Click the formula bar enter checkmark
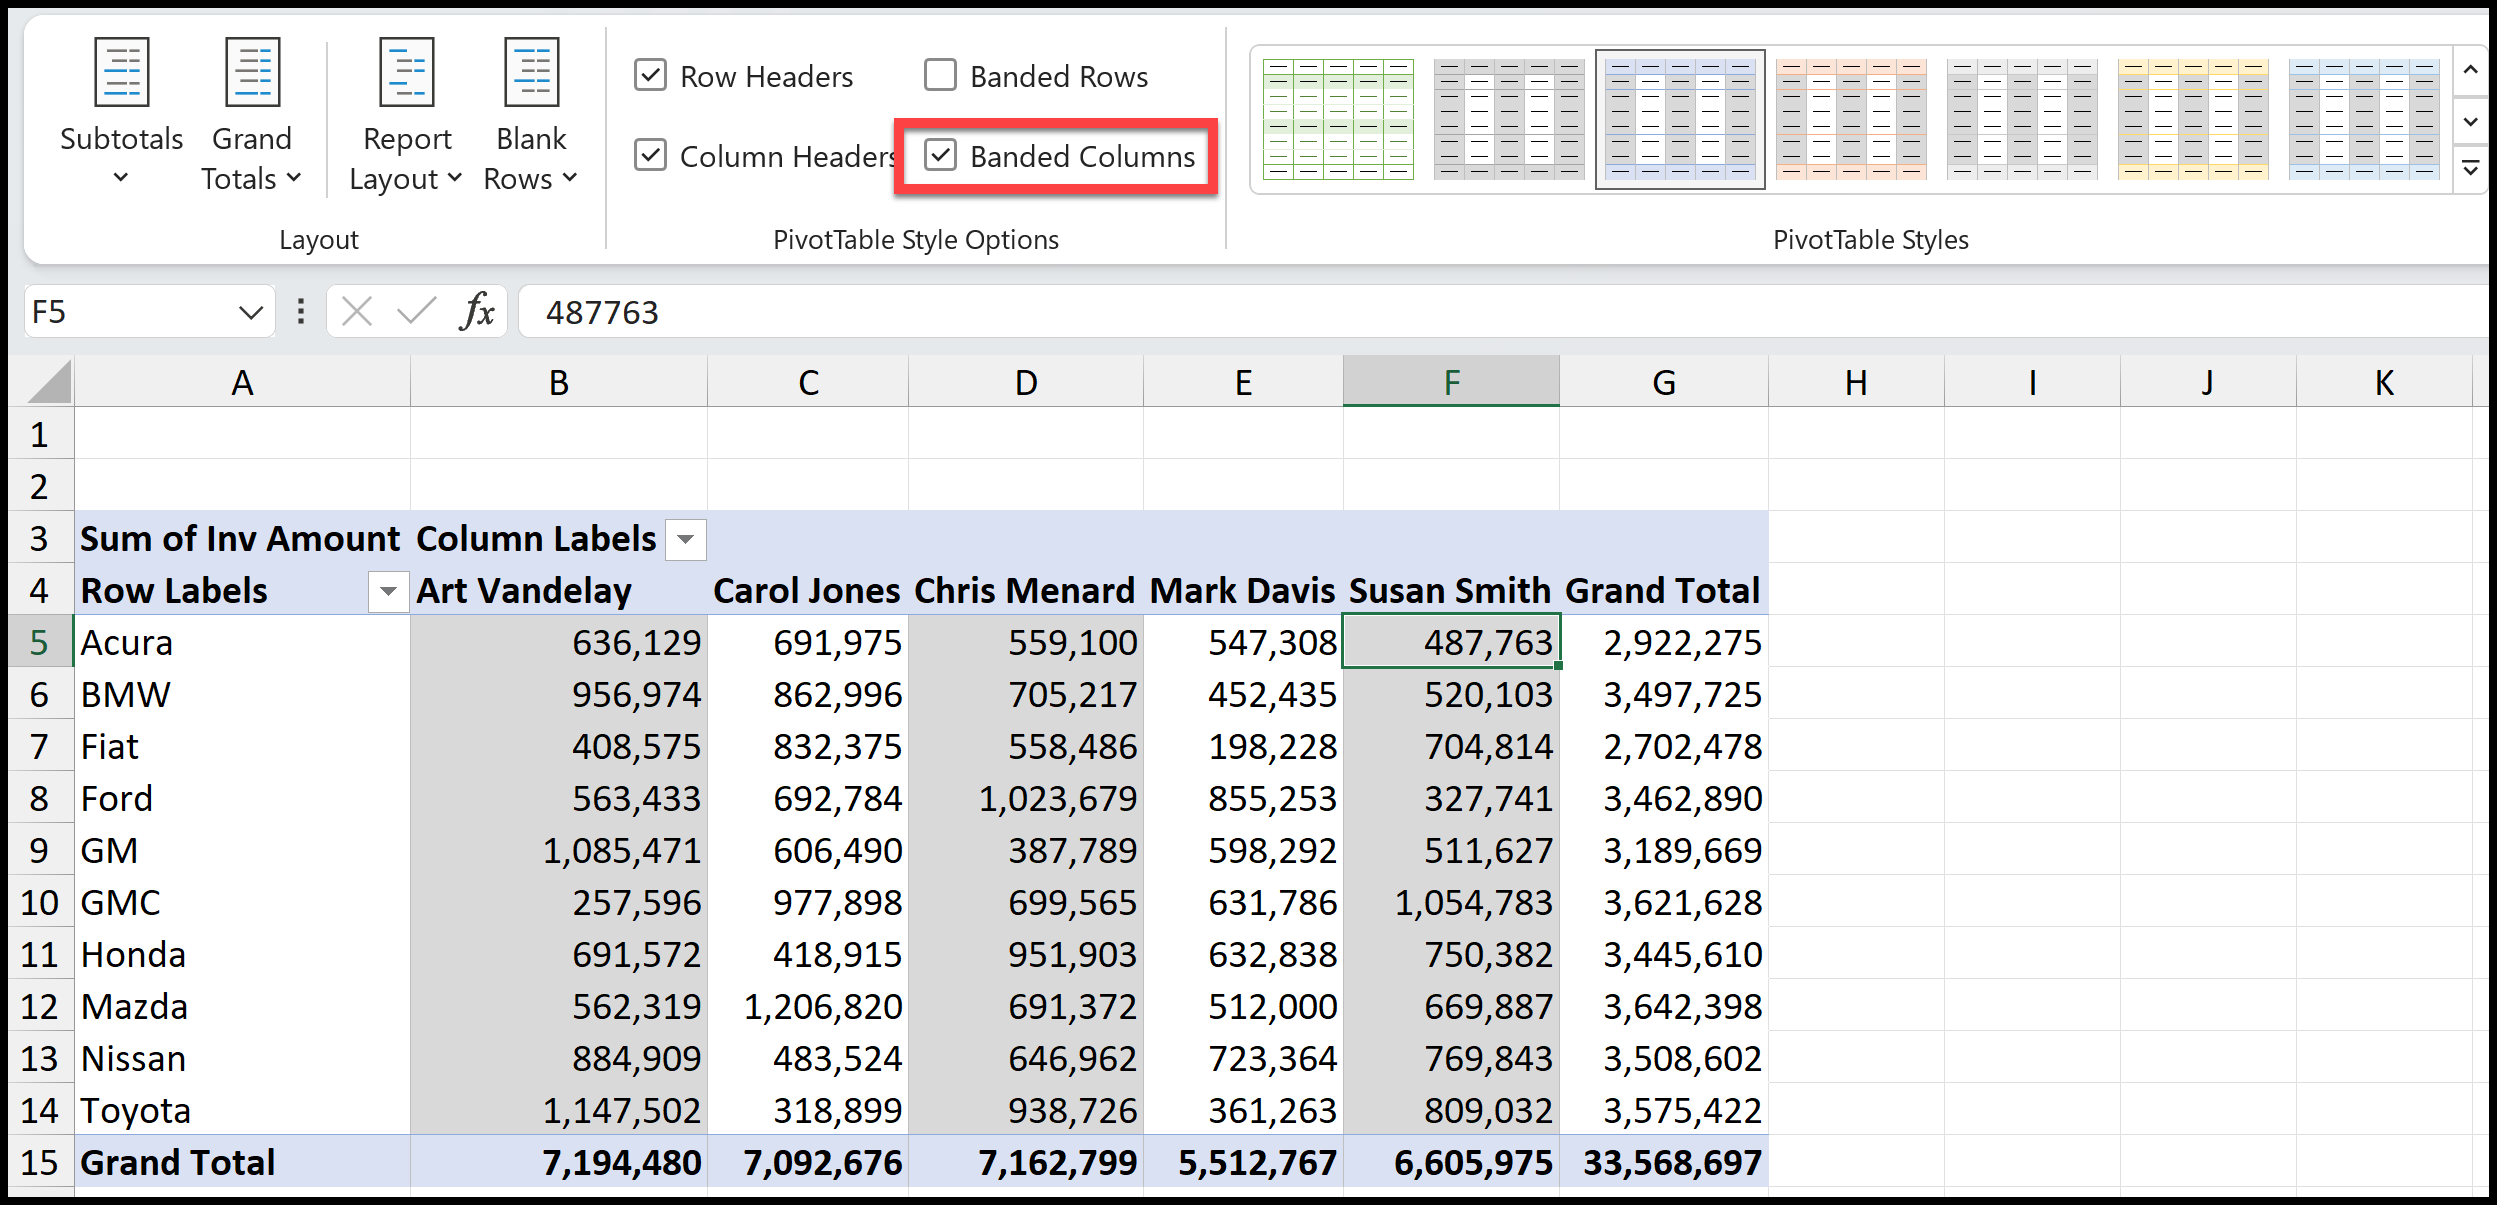2497x1205 pixels. 416,312
